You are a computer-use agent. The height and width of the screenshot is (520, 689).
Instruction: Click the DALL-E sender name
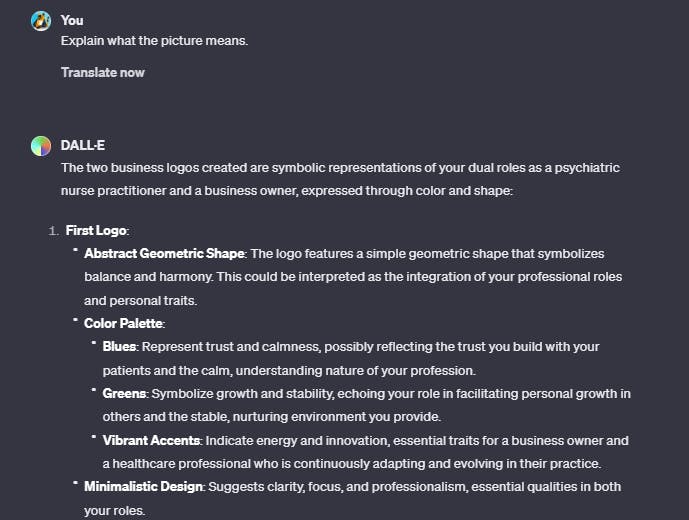pyautogui.click(x=82, y=145)
